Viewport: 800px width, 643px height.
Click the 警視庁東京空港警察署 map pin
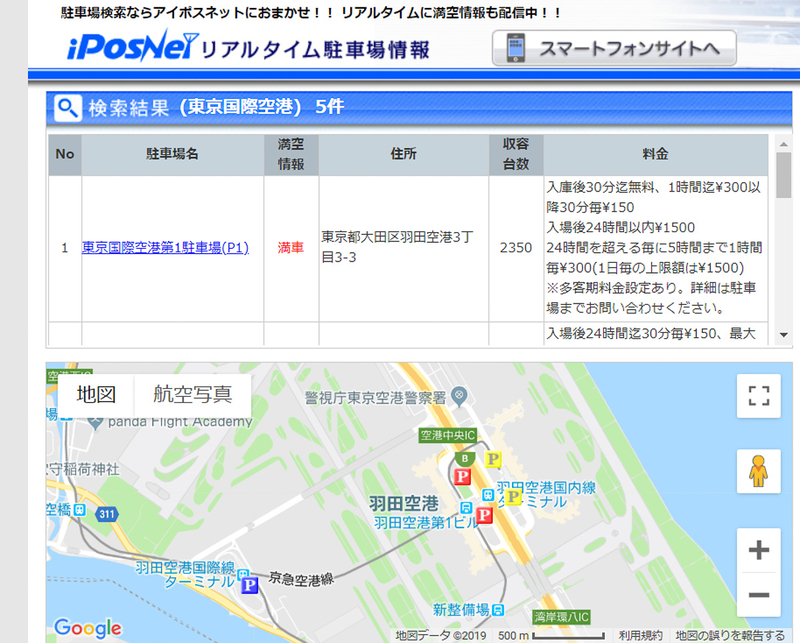460,397
